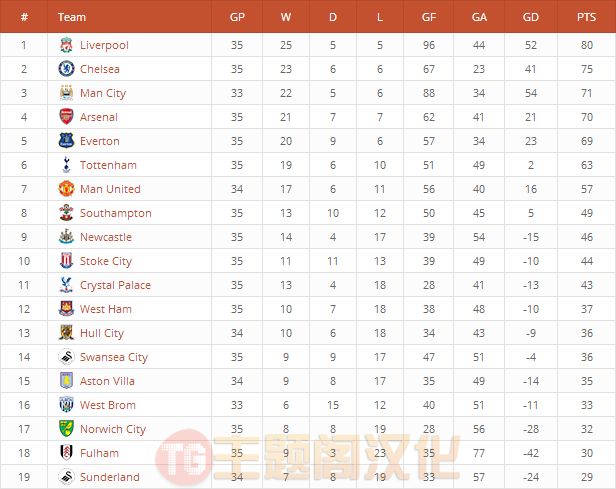
Task: Open the Southampton team link
Action: 116,213
